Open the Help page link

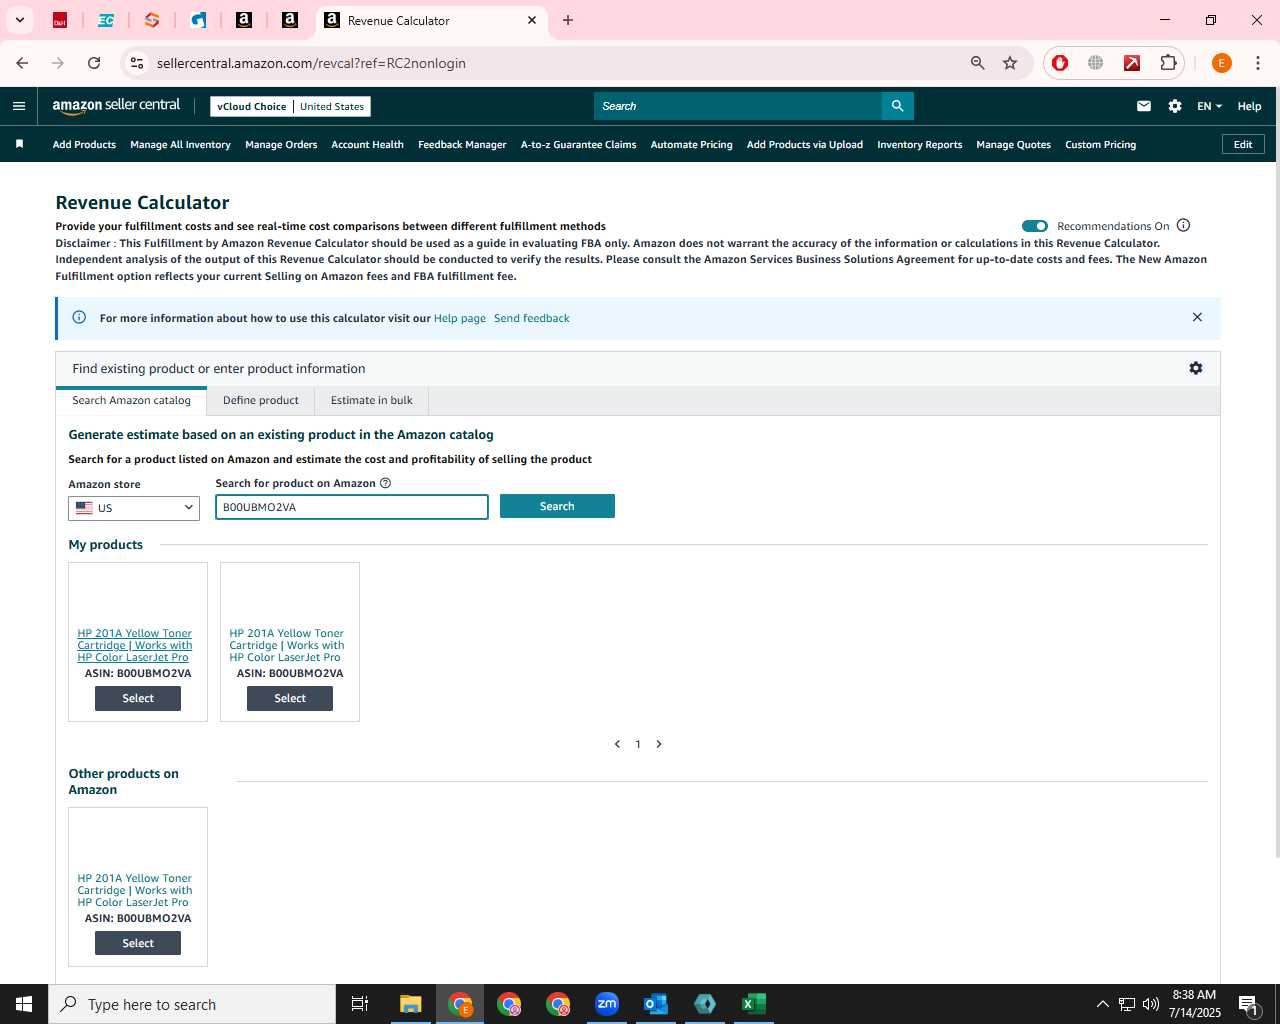point(460,318)
